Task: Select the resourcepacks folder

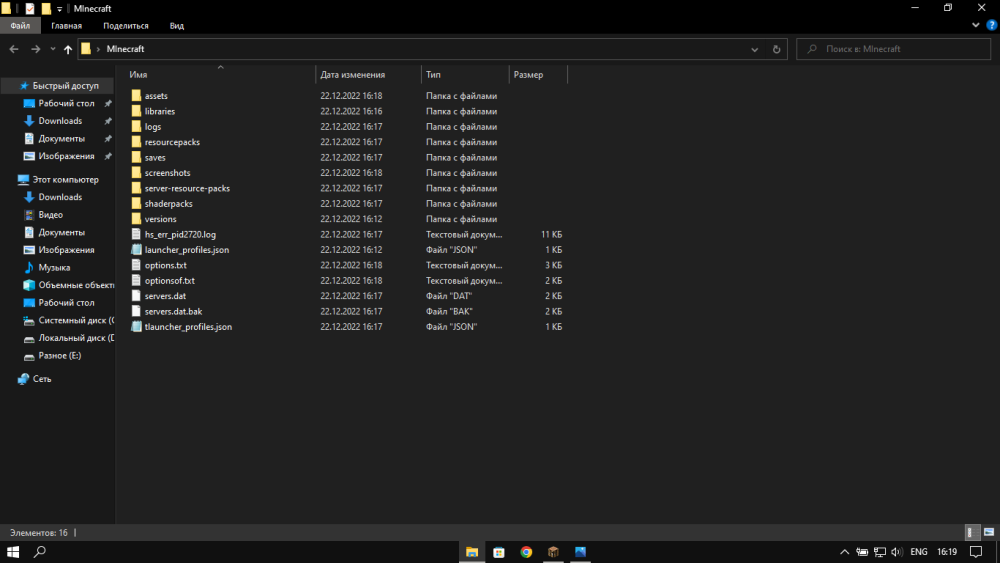Action: 172,142
